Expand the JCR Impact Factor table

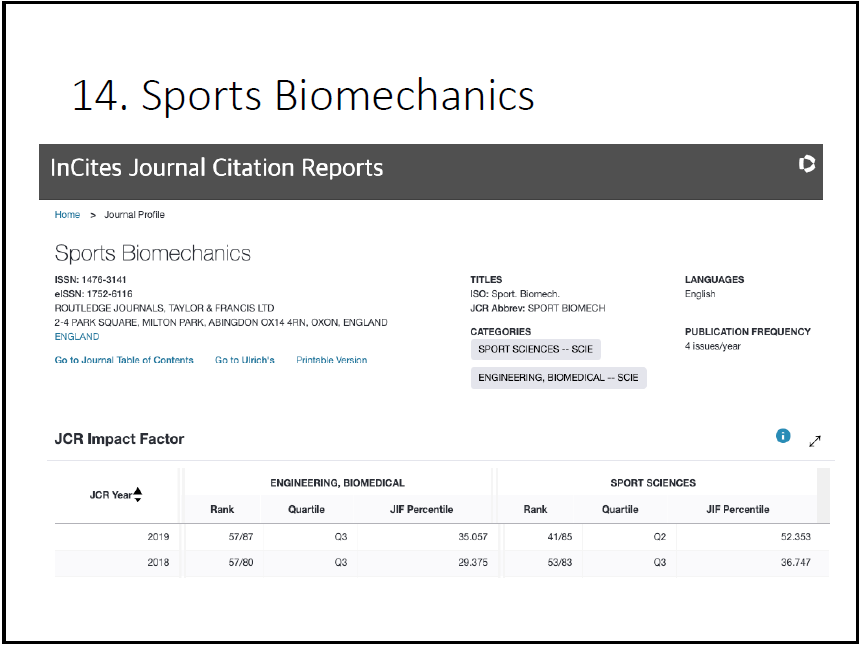pyautogui.click(x=815, y=440)
